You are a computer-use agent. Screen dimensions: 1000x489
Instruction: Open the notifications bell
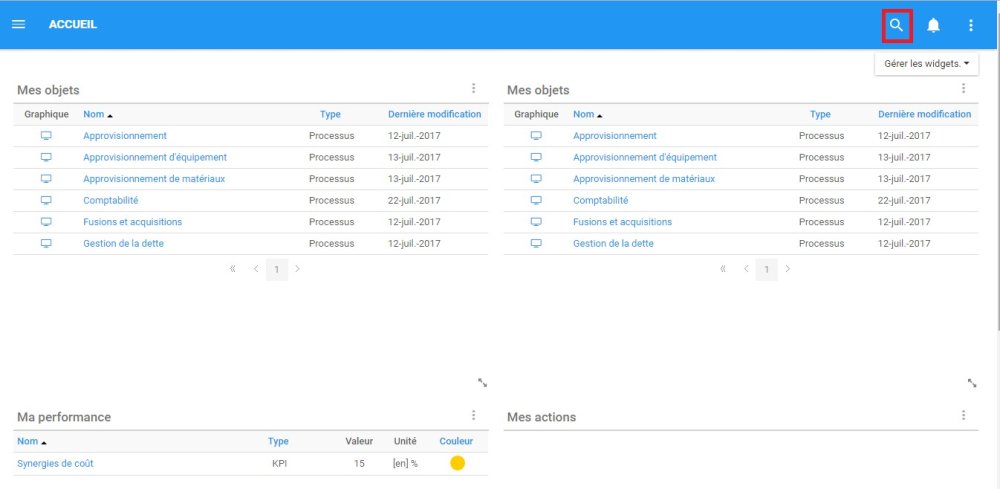click(933, 26)
